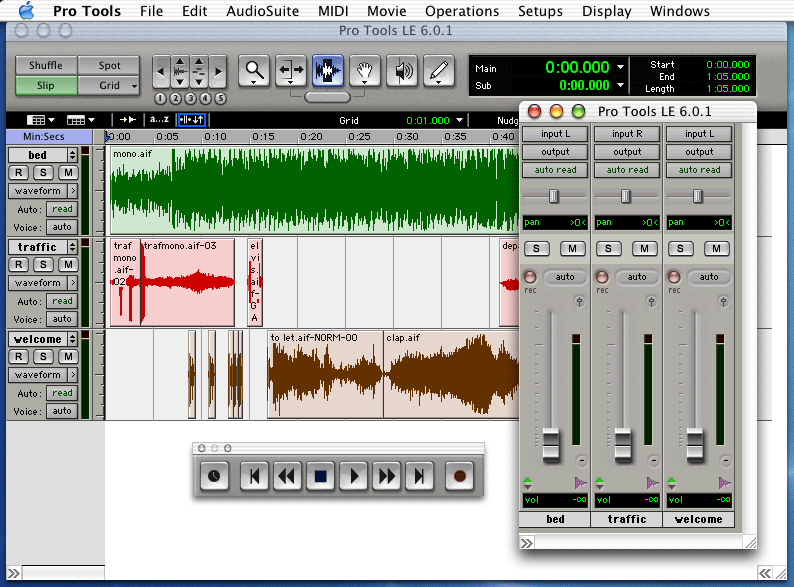Open bed track view waveform selector

tap(43, 191)
